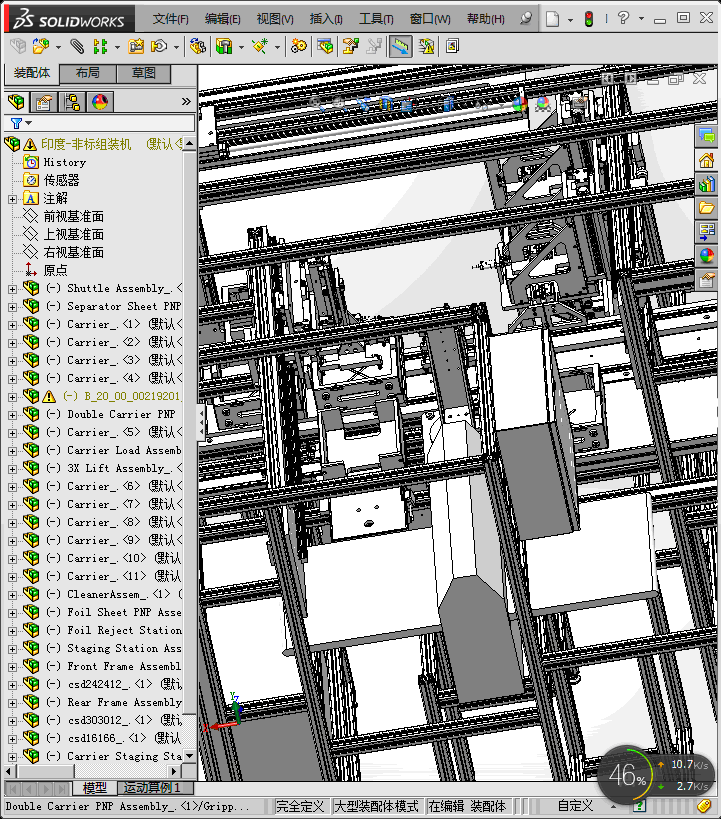
Task: Click the Move Component icon
Action: pos(159,46)
